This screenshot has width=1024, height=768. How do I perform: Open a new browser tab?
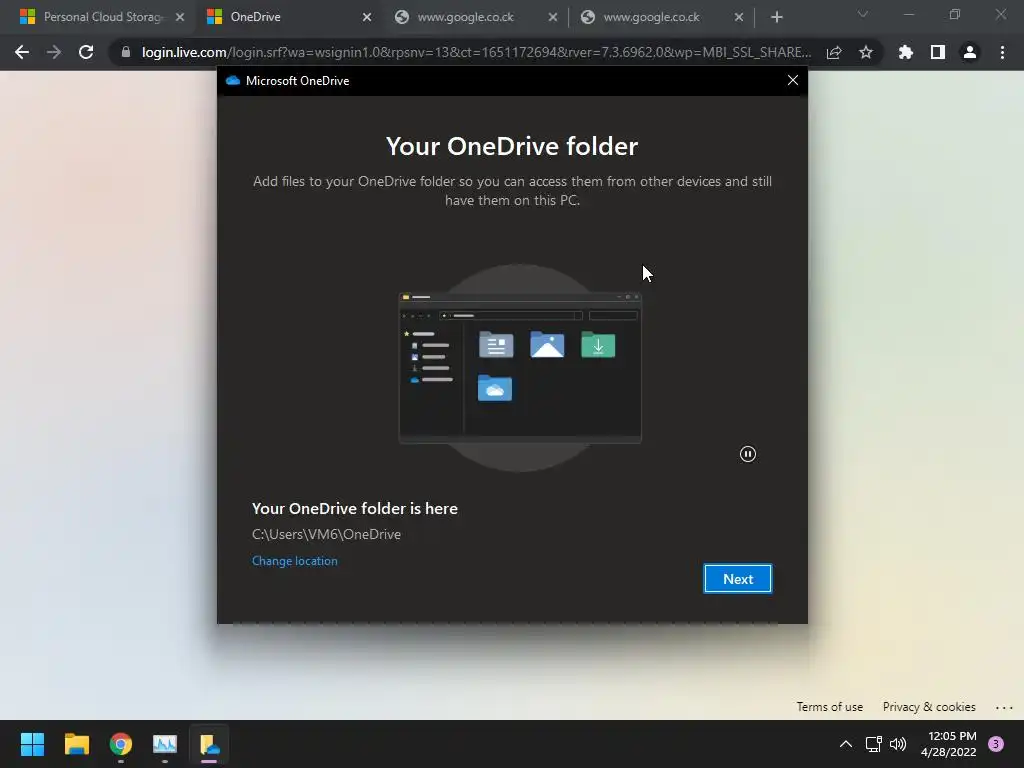click(x=776, y=17)
